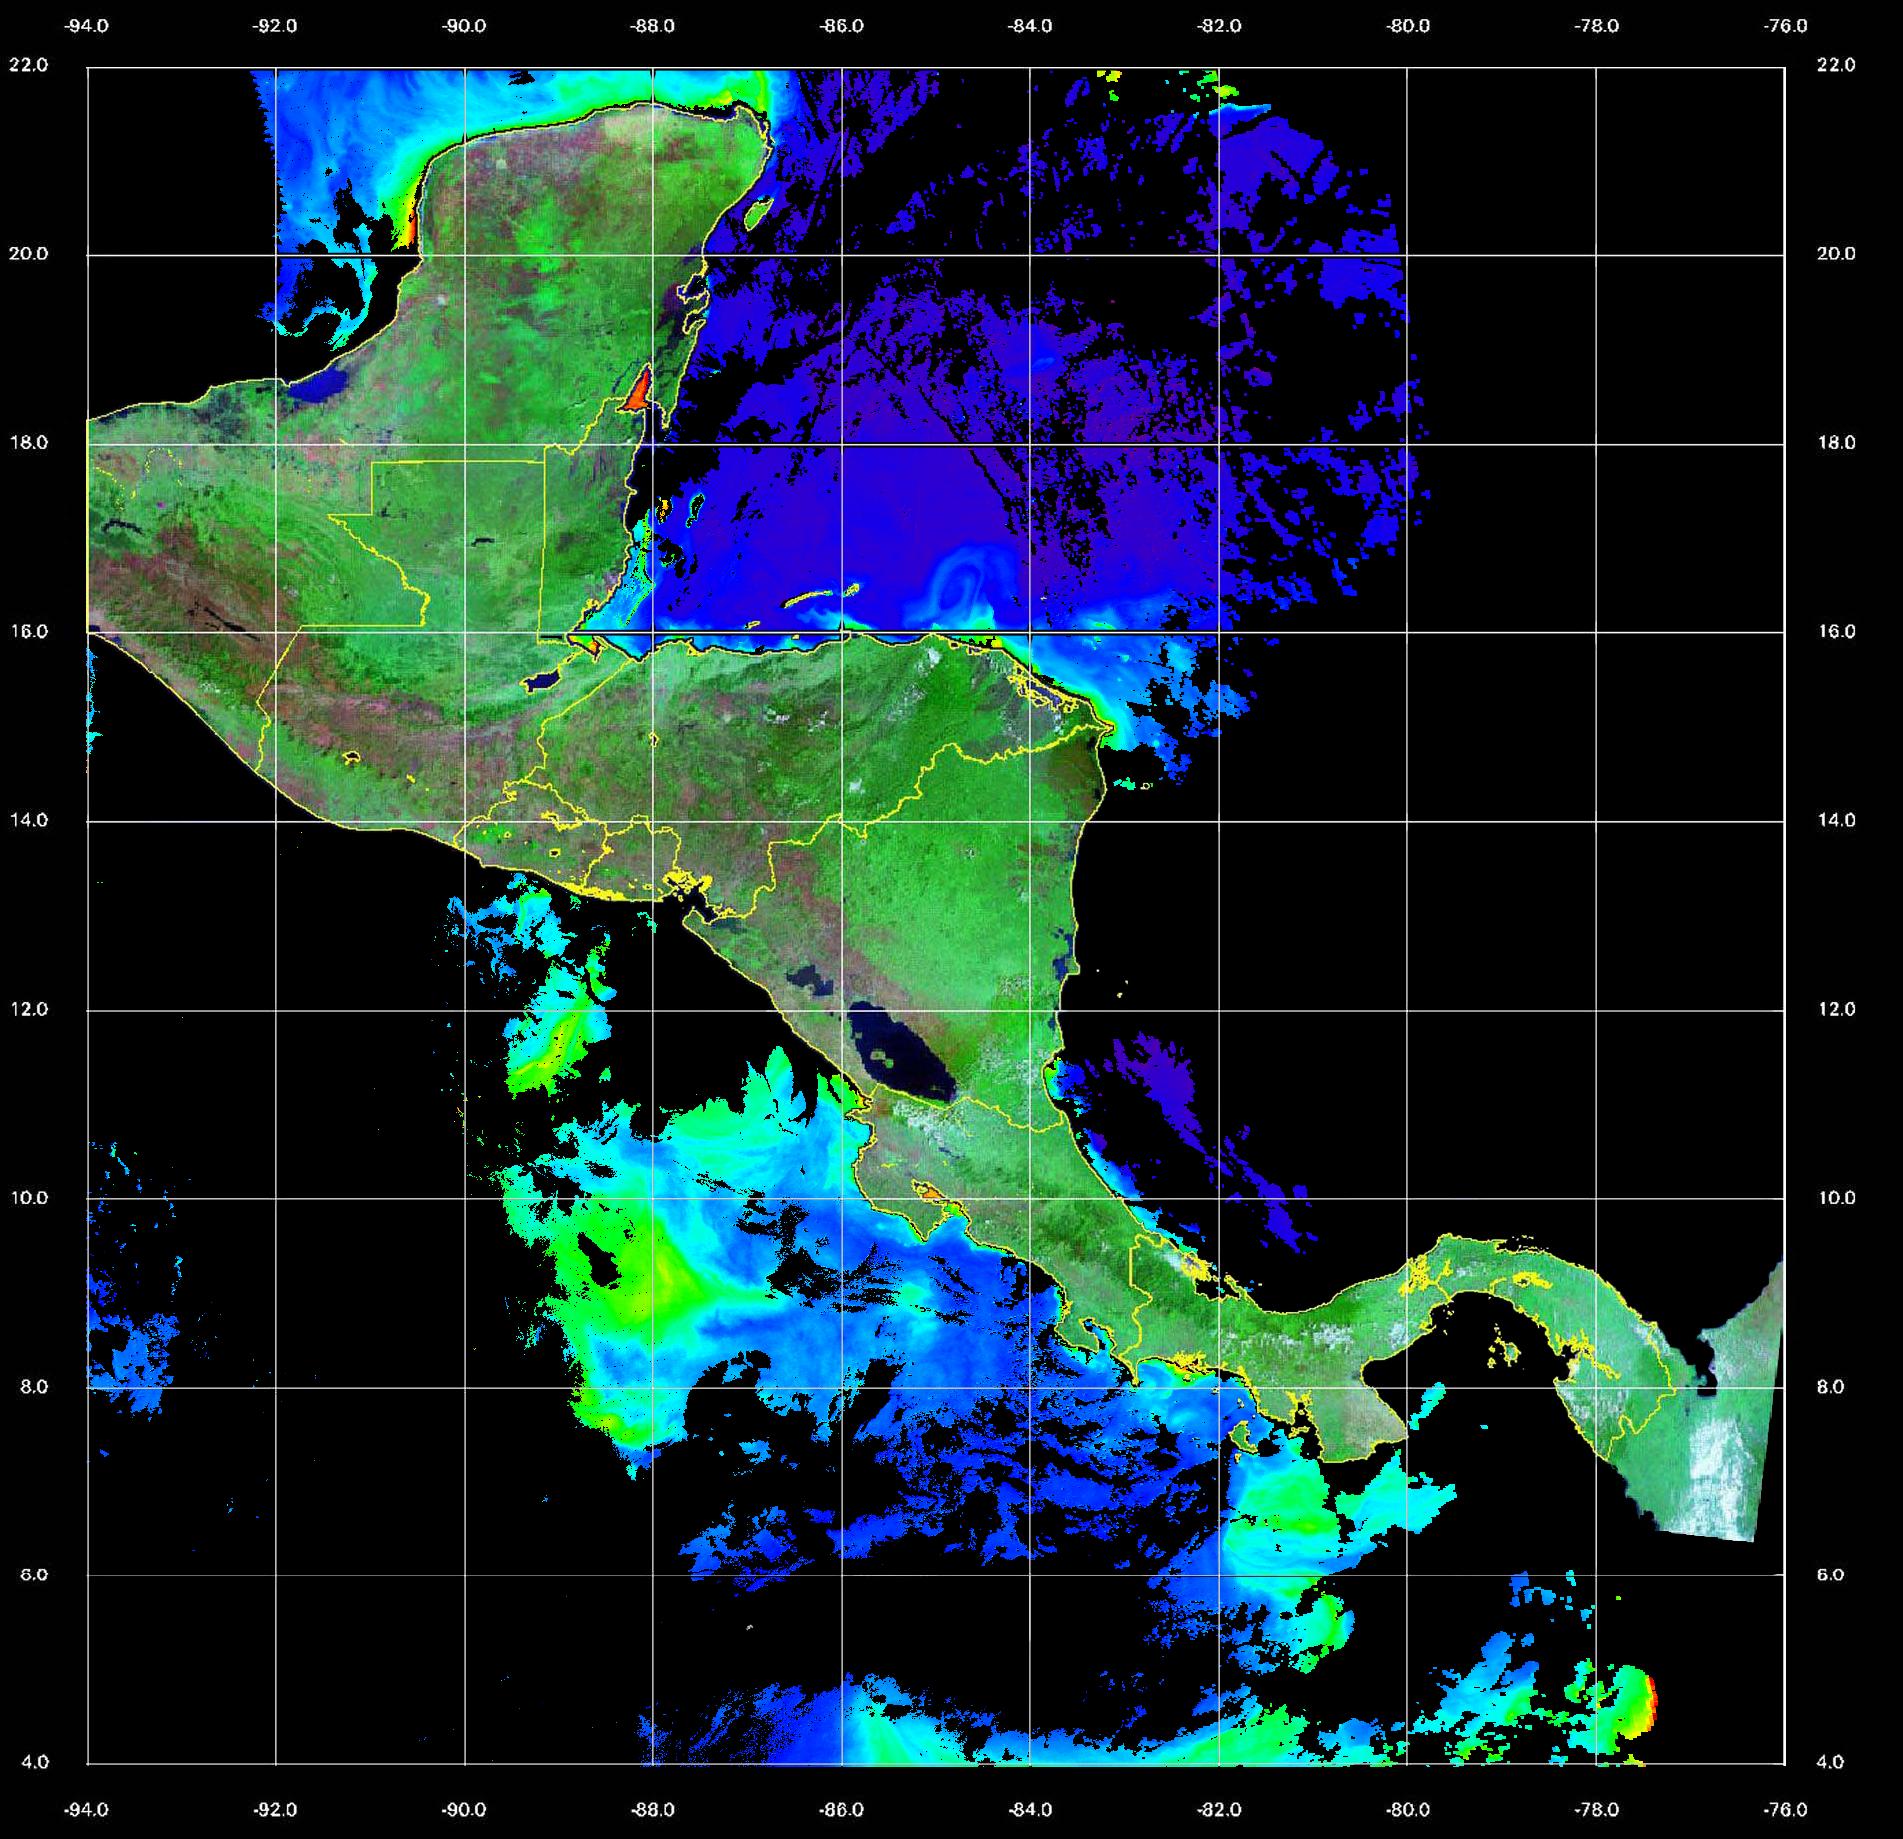Select the top axis label -86.0
The image size is (1903, 1839).
841,27
